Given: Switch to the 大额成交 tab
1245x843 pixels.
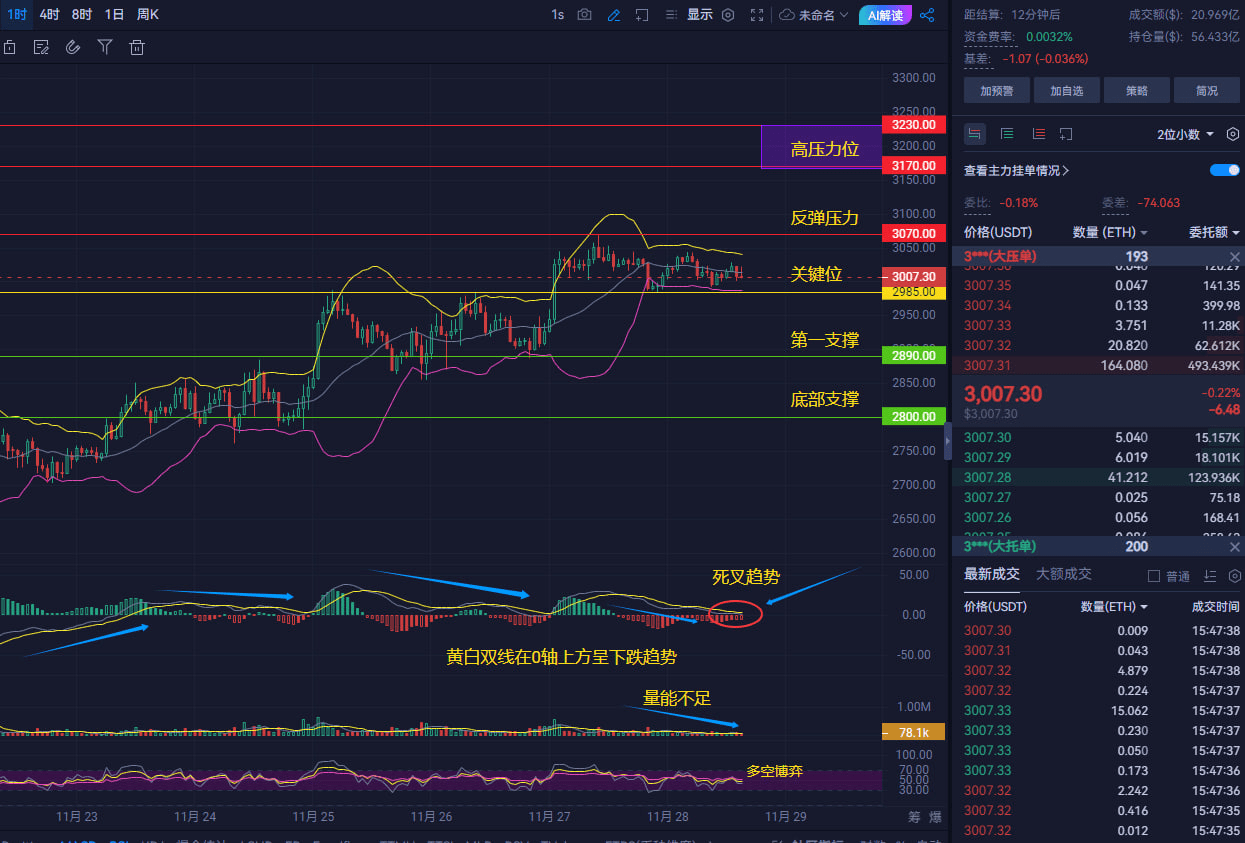Looking at the screenshot, I should 1064,574.
